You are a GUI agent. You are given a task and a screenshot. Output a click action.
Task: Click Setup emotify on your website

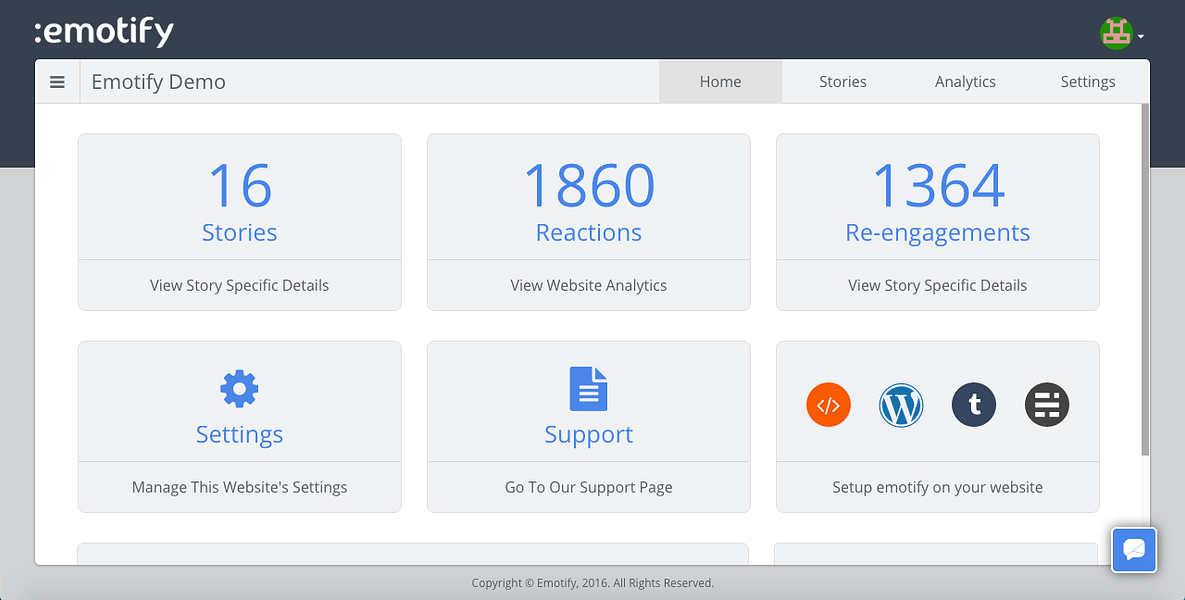(x=938, y=487)
